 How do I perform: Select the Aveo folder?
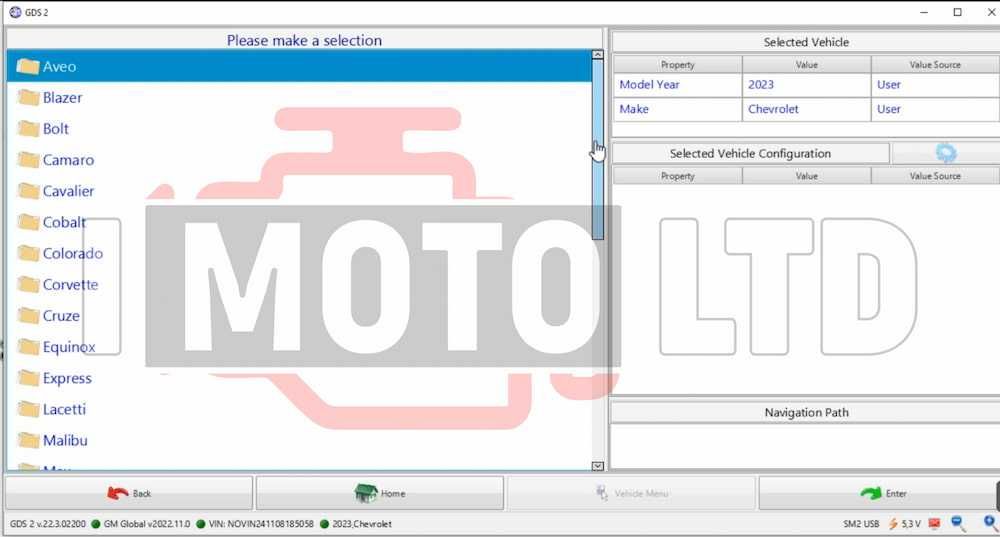298,66
